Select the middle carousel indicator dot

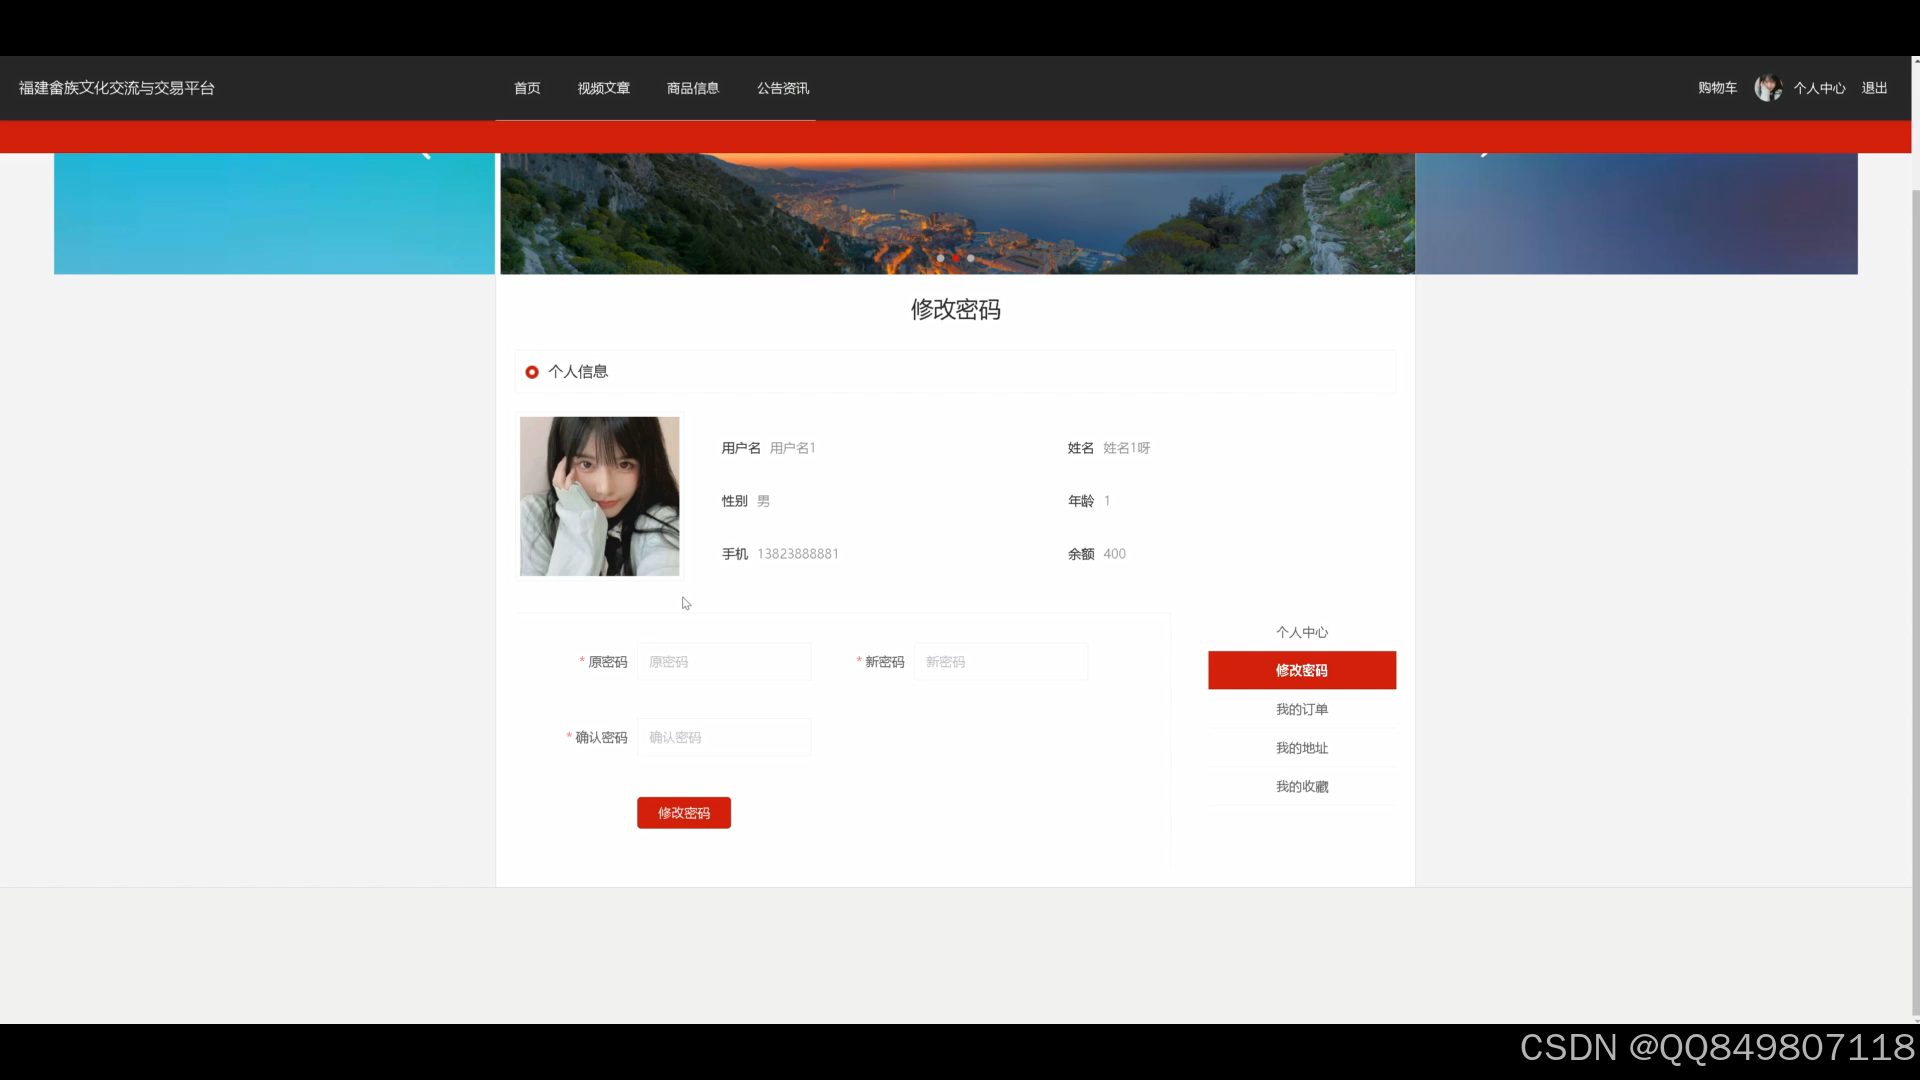point(955,258)
